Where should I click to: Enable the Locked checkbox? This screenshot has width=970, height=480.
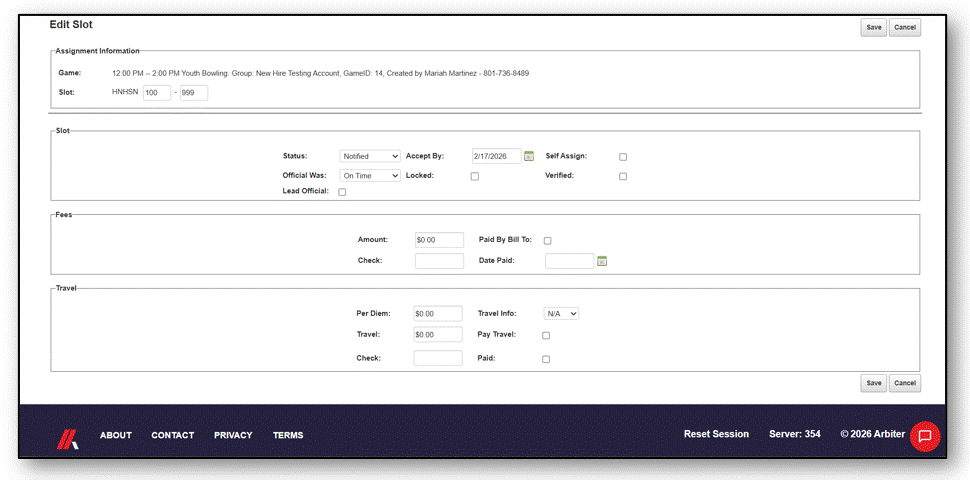[x=474, y=176]
